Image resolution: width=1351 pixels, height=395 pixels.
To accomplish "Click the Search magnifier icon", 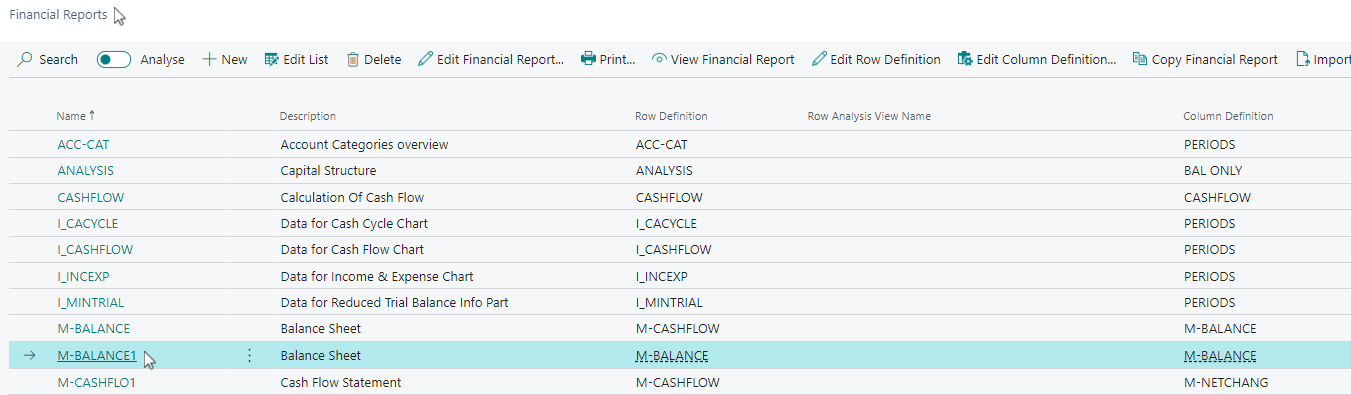I will click(x=25, y=60).
